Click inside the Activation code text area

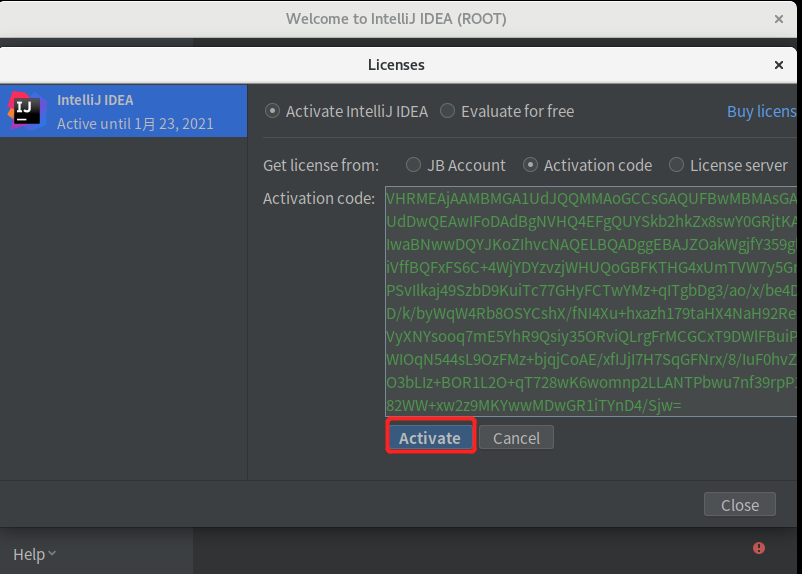[591, 301]
